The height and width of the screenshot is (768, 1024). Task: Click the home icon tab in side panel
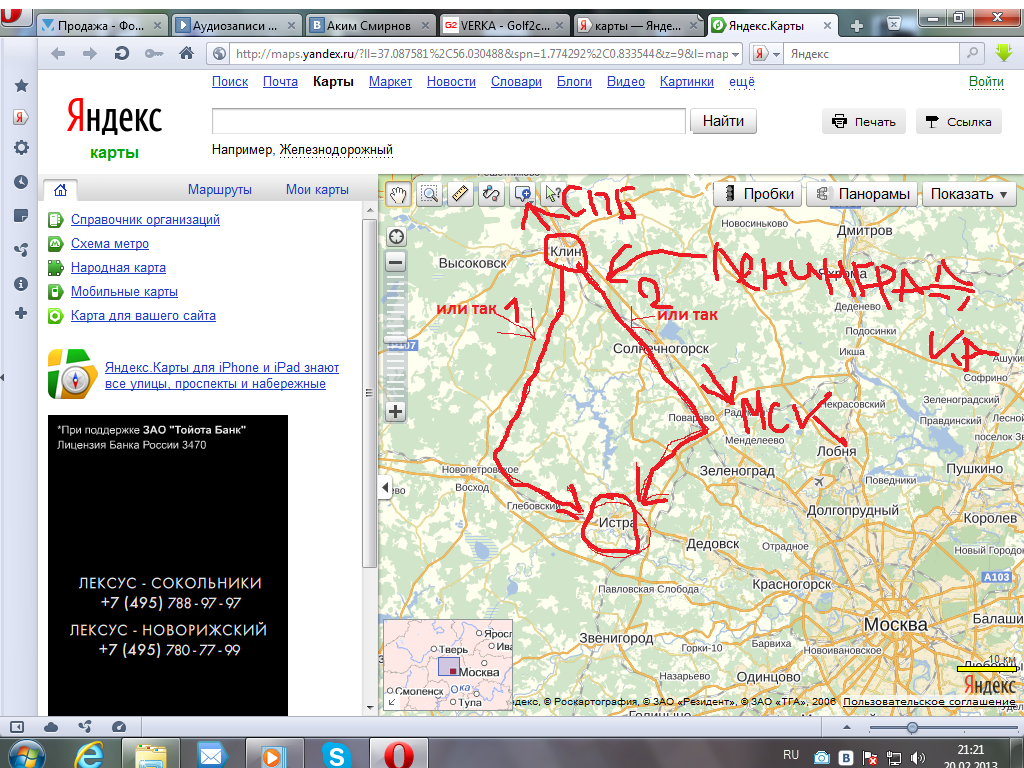(60, 190)
